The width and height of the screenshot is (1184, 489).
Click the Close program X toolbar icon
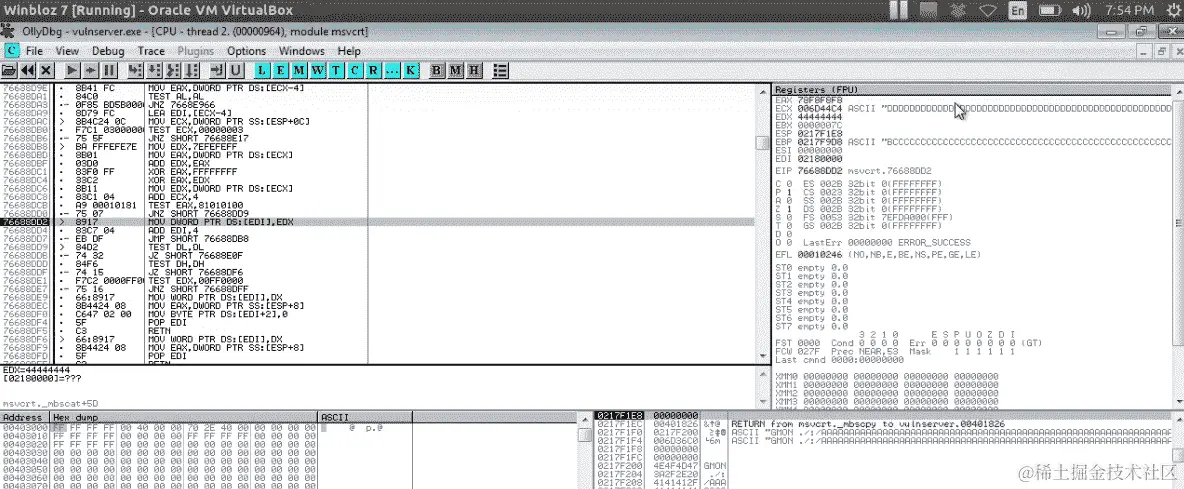pyautogui.click(x=46, y=70)
